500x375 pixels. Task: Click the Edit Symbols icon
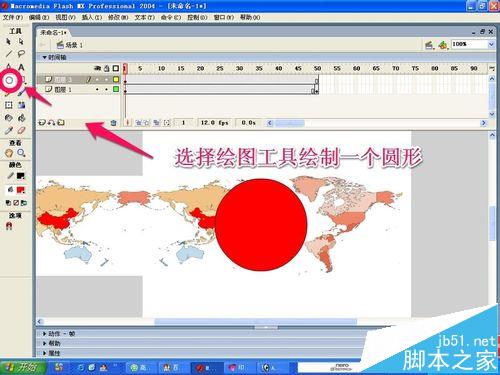[443, 45]
